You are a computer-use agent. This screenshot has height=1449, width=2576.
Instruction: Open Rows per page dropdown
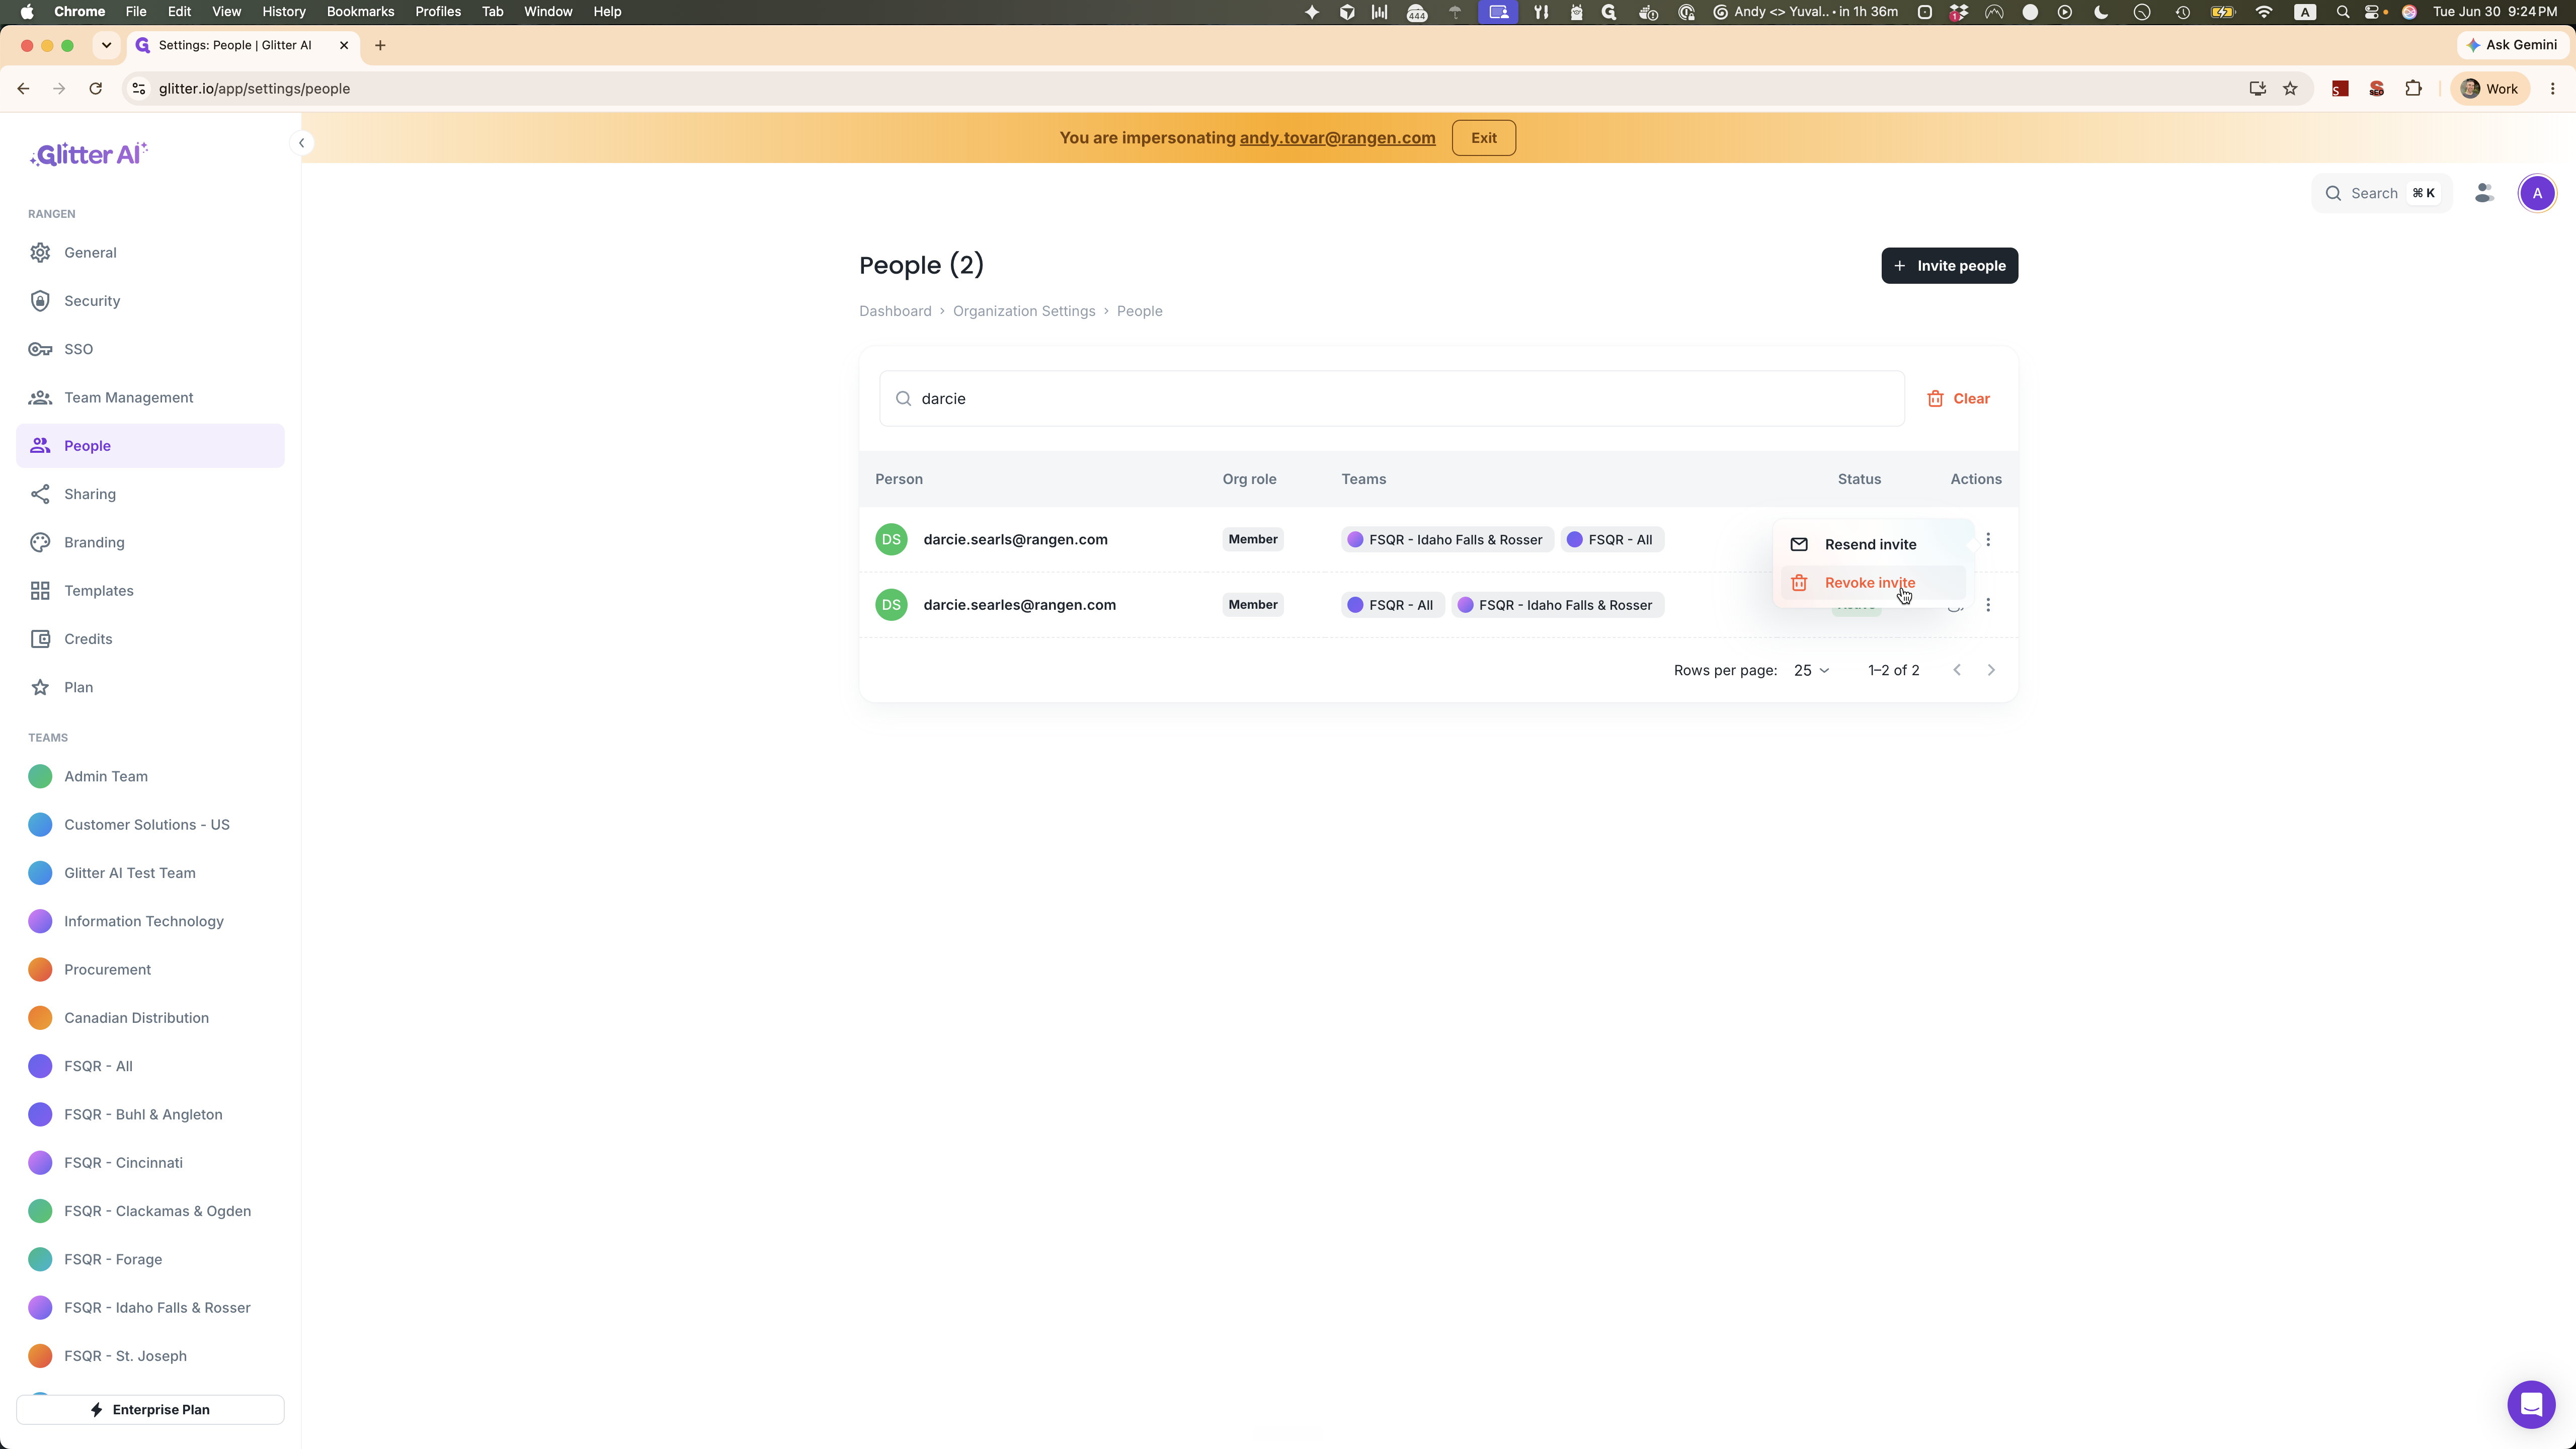point(1811,670)
